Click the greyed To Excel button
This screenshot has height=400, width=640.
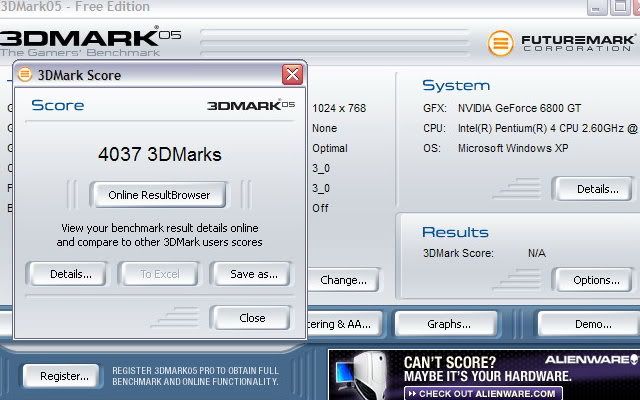159,274
